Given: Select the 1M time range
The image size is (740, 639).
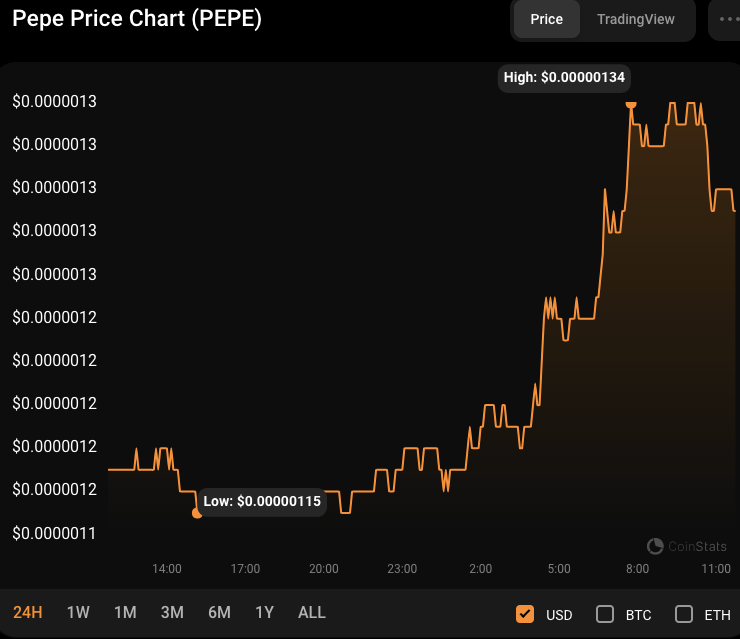Looking at the screenshot, I should (x=125, y=613).
